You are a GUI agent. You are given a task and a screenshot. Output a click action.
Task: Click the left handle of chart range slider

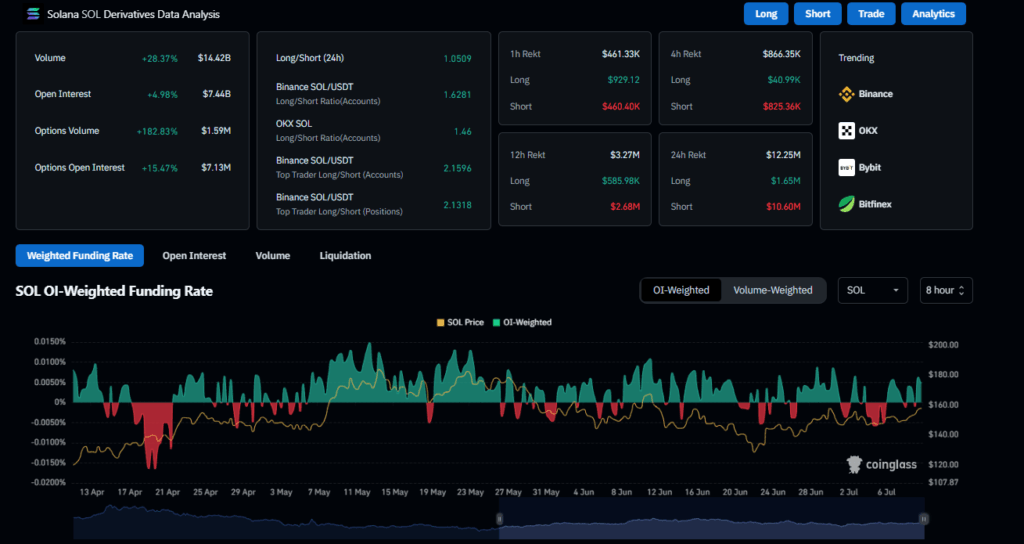500,518
